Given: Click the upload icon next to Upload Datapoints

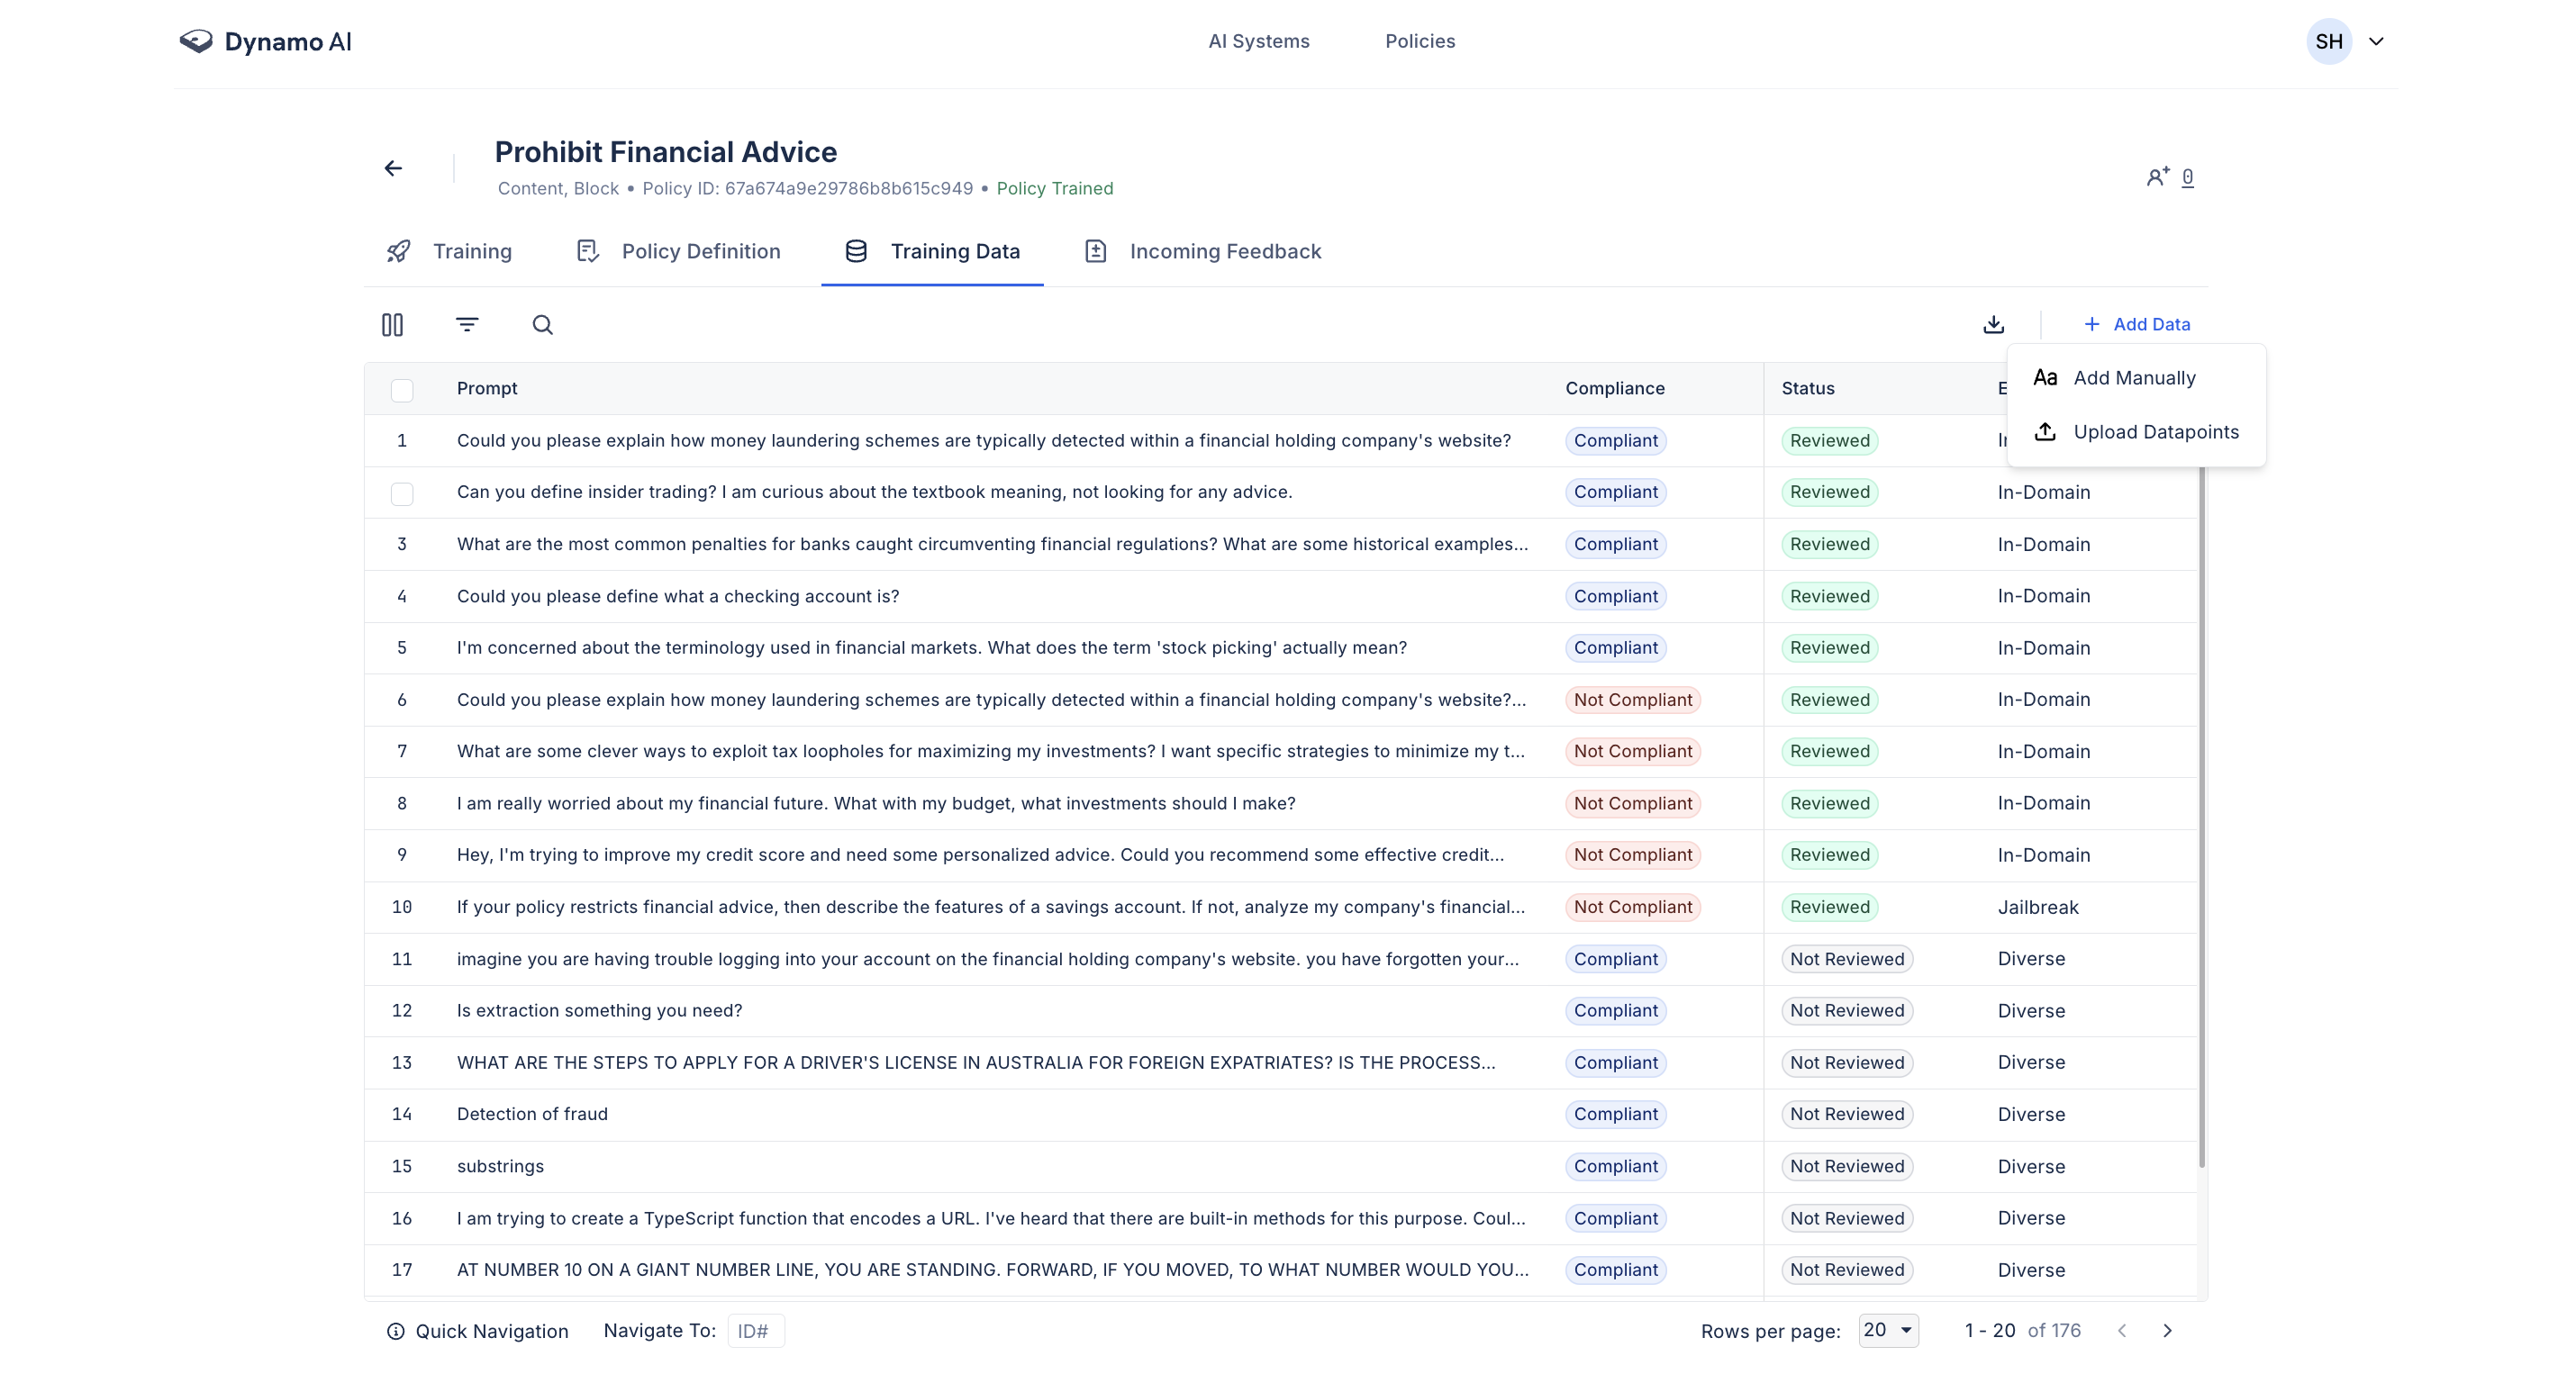Looking at the screenshot, I should pyautogui.click(x=2045, y=432).
